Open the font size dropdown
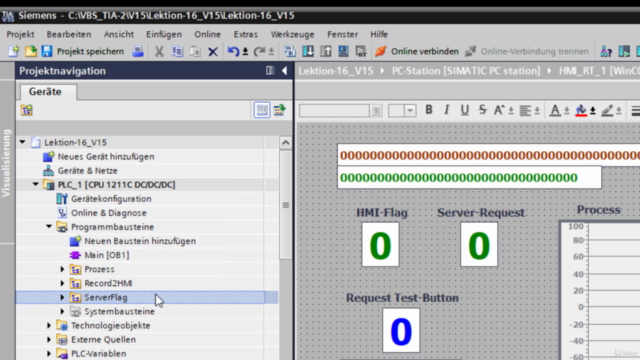This screenshot has width=640, height=360. pyautogui.click(x=410, y=111)
